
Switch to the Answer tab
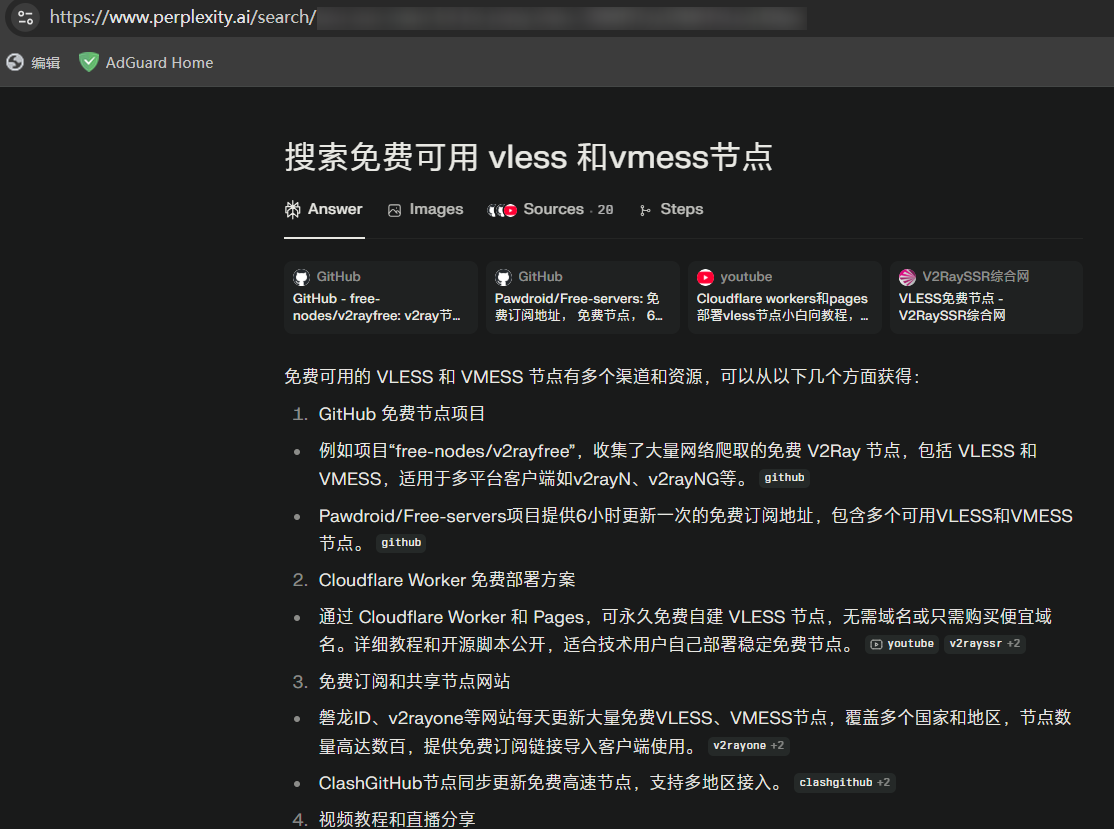pyautogui.click(x=324, y=210)
